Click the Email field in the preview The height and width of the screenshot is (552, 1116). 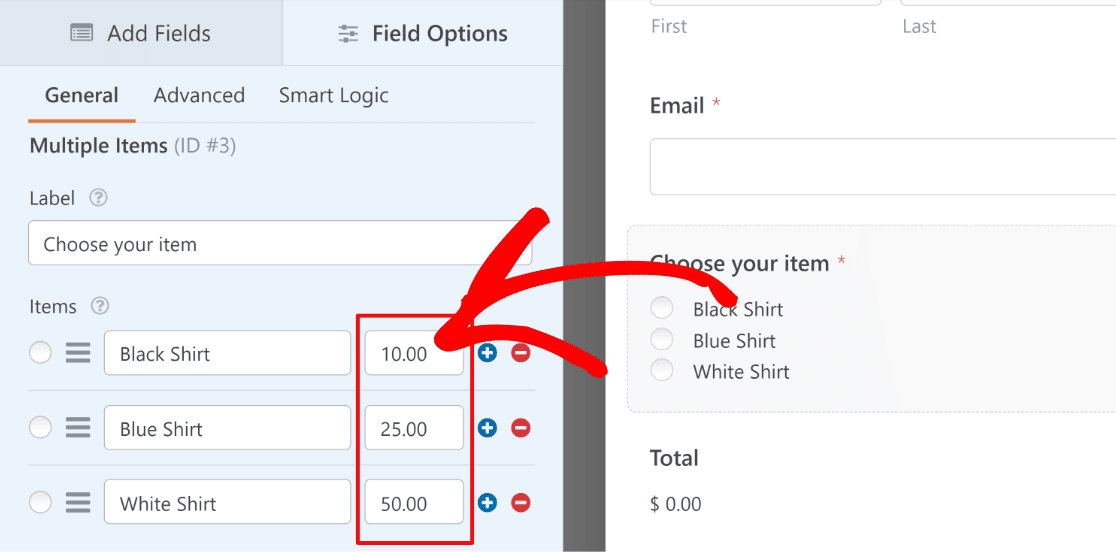pos(883,166)
